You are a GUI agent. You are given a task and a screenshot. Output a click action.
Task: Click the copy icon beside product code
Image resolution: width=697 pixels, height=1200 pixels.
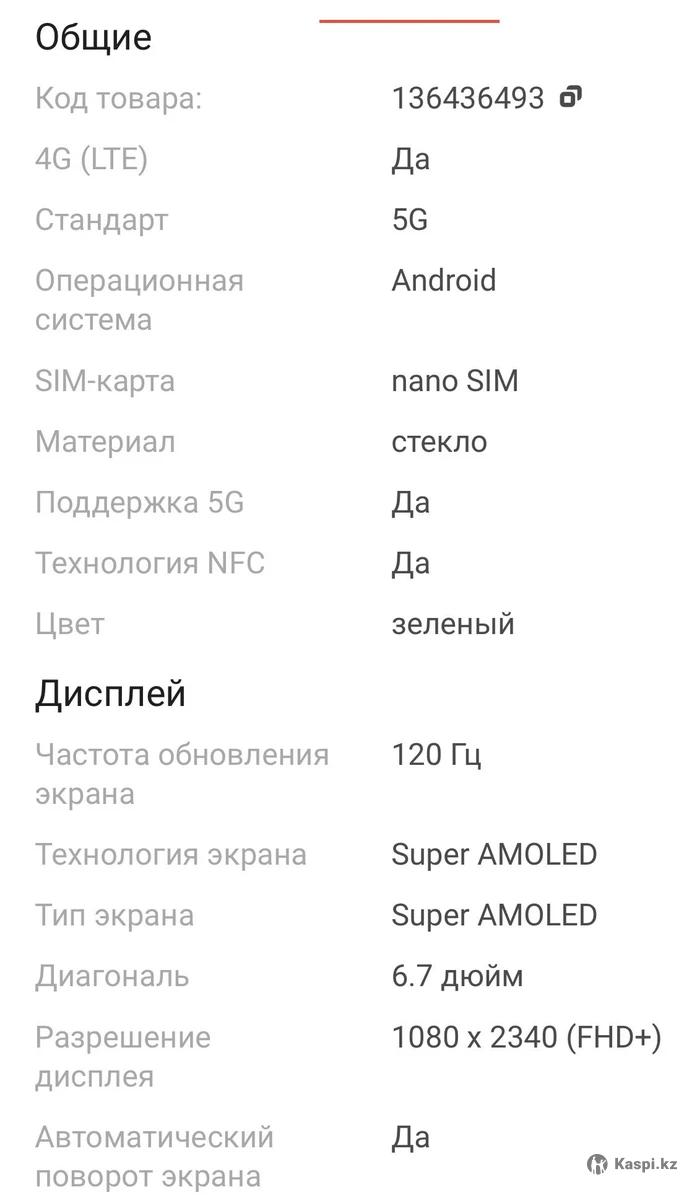click(x=570, y=97)
